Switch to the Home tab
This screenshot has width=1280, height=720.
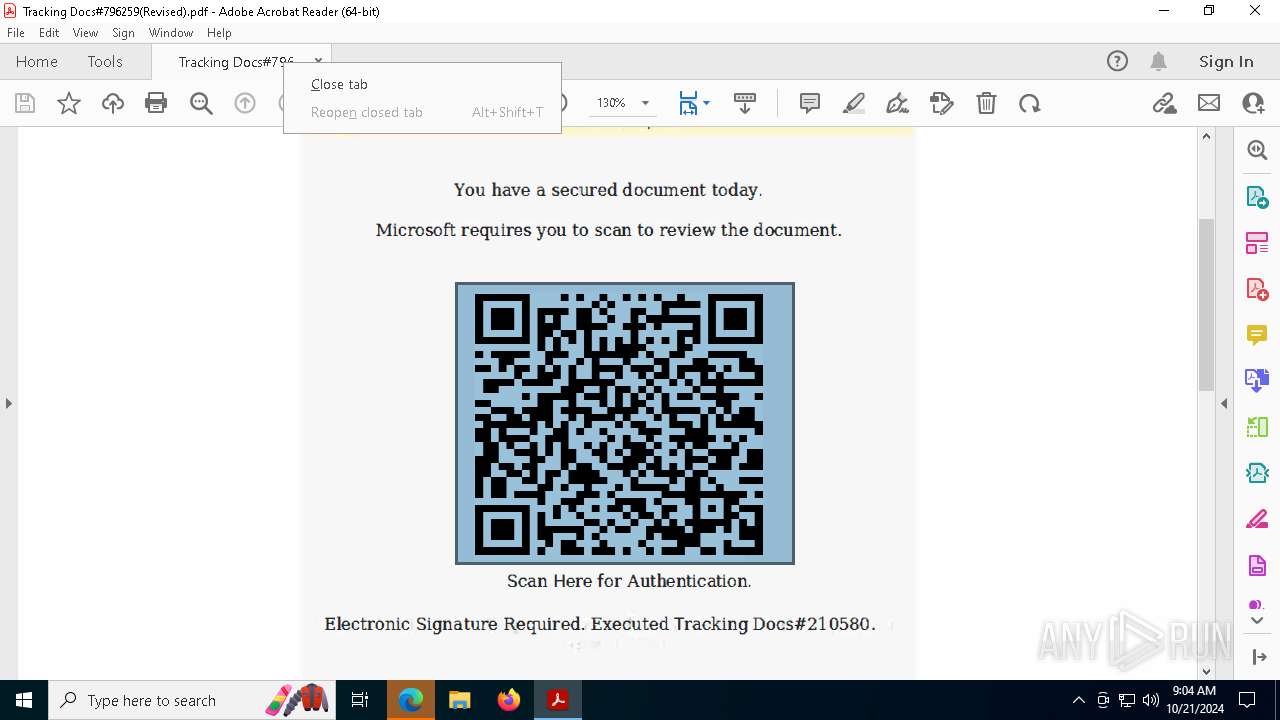pos(37,61)
